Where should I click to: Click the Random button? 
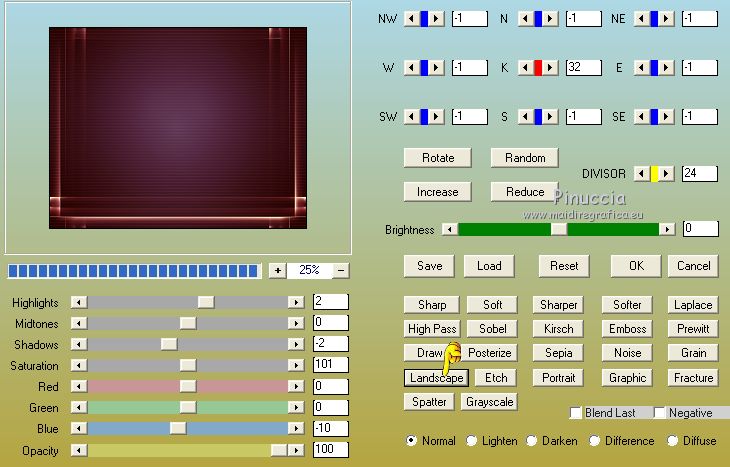(525, 158)
